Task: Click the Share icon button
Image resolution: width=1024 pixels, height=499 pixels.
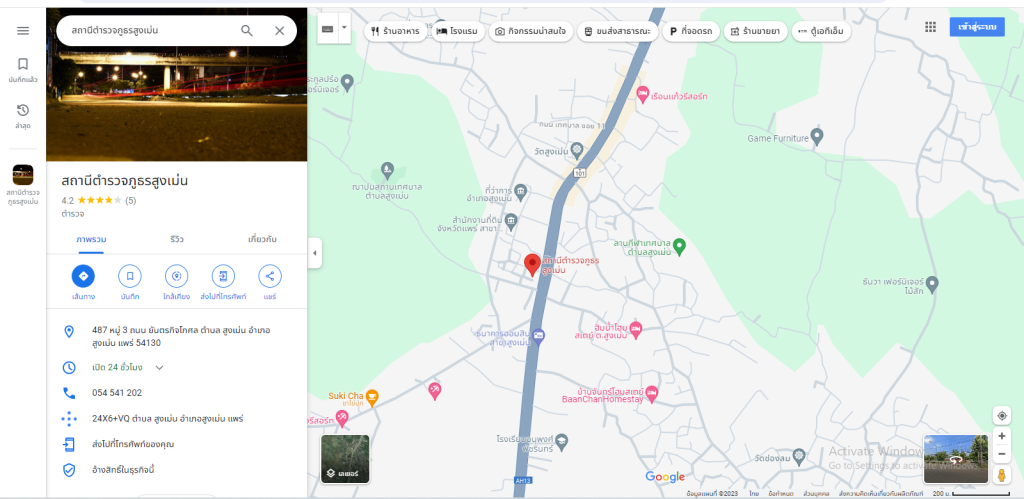Action: [269, 276]
